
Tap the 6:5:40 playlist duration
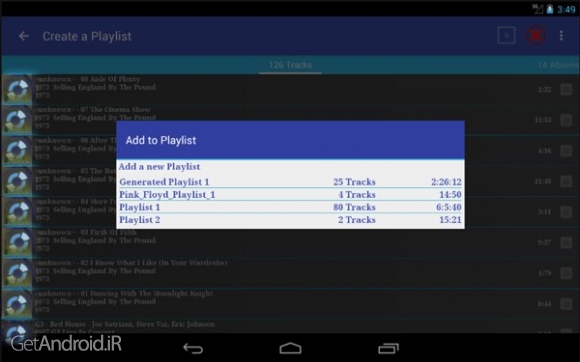449,207
